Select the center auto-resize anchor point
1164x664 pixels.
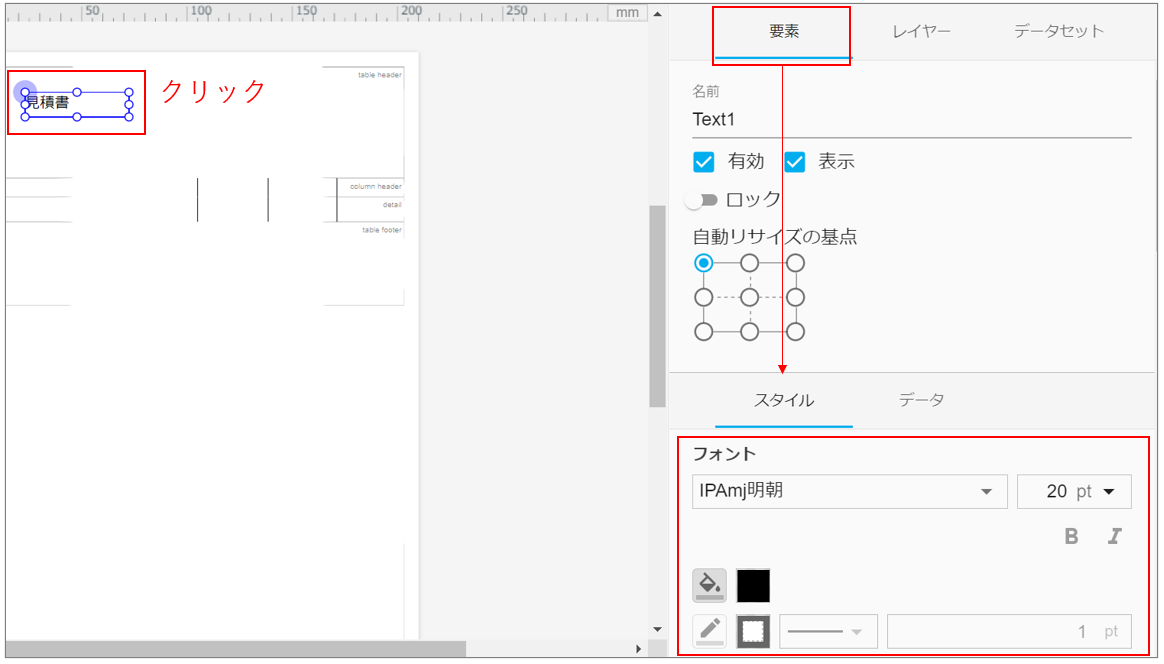coord(749,297)
